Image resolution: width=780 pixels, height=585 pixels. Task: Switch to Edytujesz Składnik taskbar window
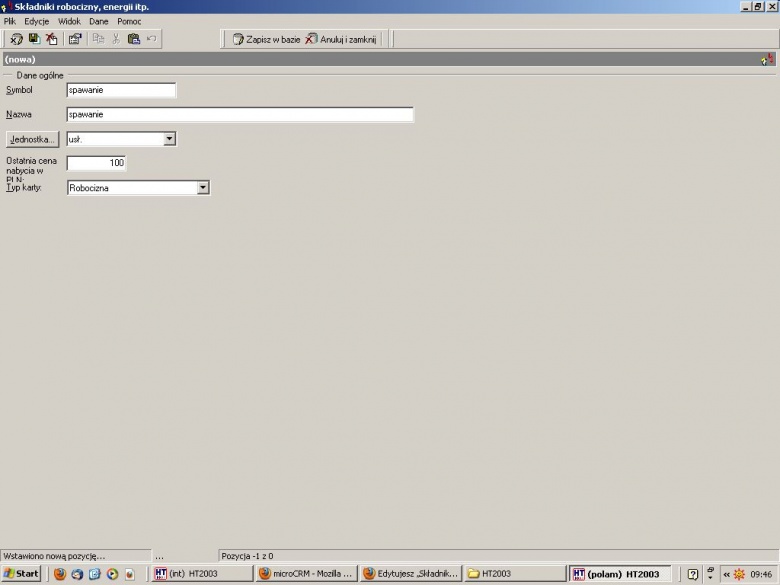coord(411,574)
